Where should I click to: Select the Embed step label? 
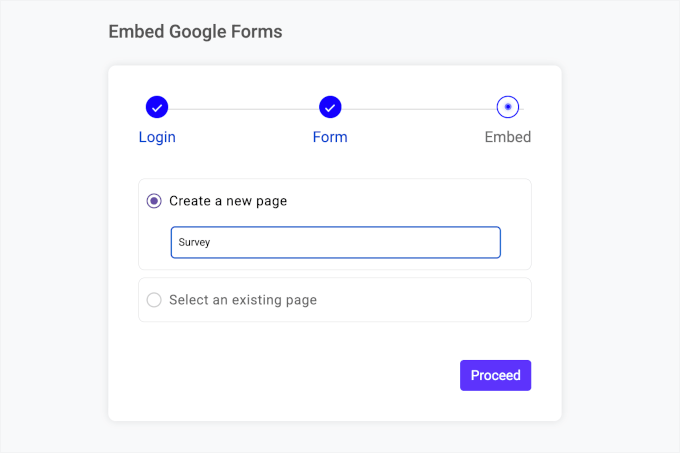508,137
